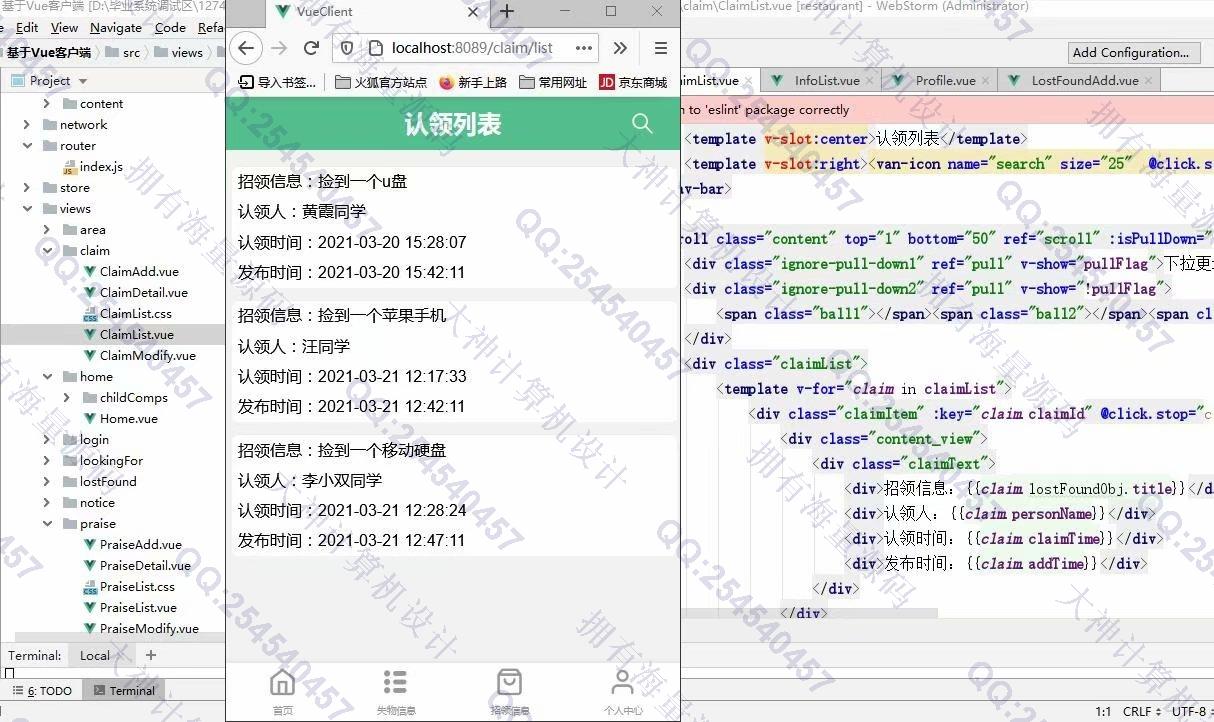Viewport: 1214px width, 722px height.
Task: Expand the childComps folder
Action: point(66,397)
